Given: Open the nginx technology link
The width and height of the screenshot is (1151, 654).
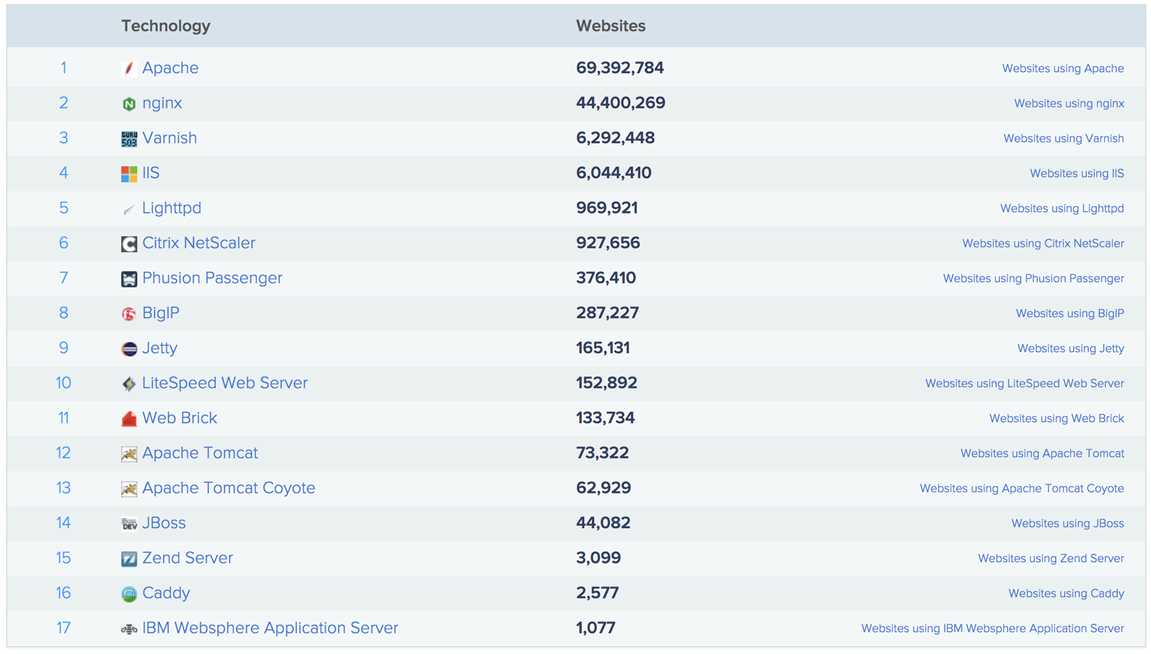Looking at the screenshot, I should [162, 103].
